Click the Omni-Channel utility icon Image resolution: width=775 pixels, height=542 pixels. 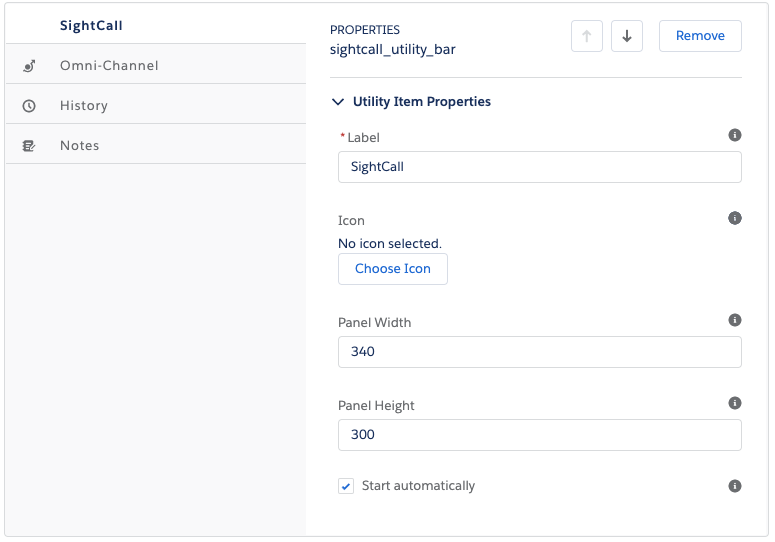coord(29,66)
